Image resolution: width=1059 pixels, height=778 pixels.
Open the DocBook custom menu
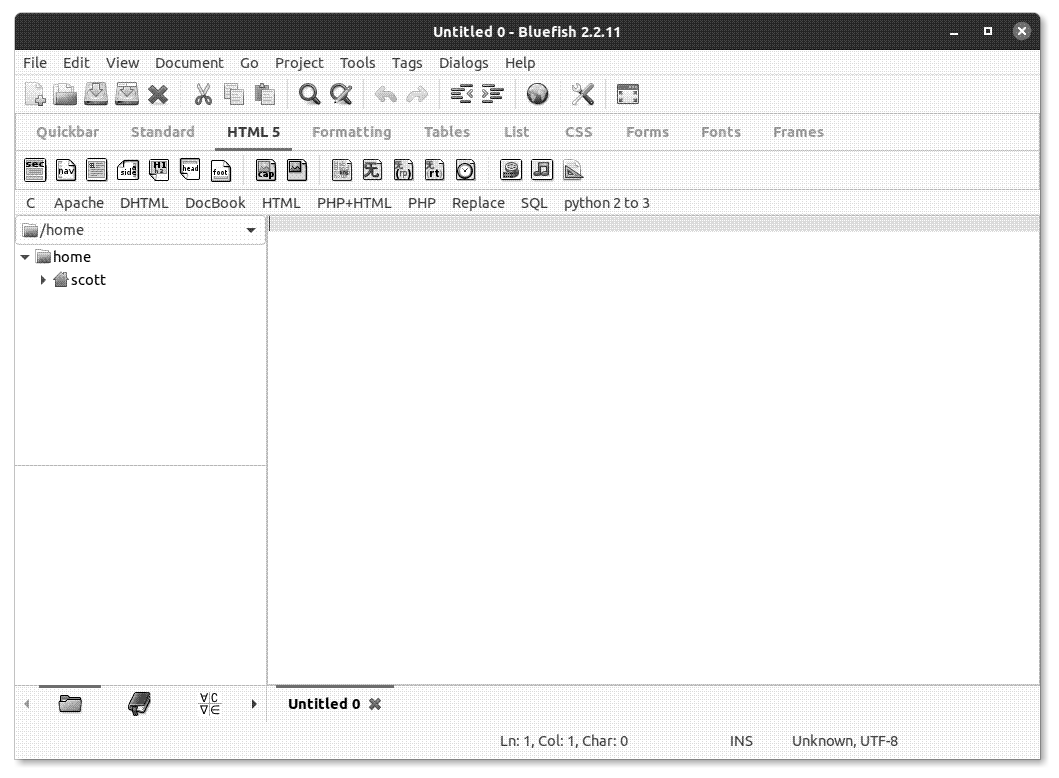pos(215,203)
